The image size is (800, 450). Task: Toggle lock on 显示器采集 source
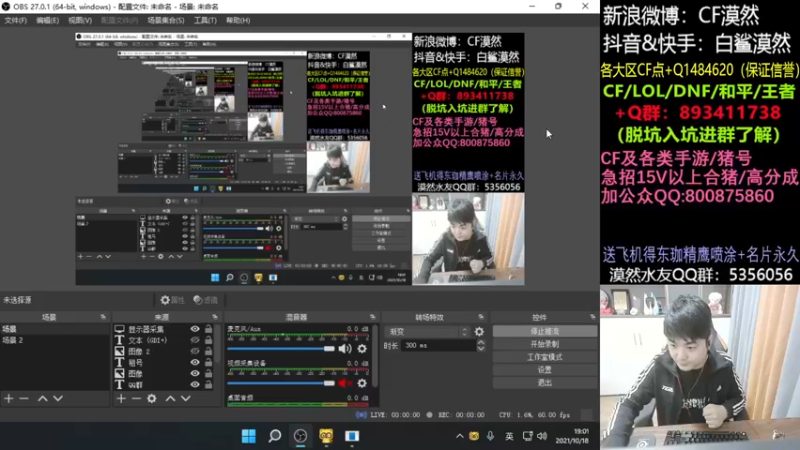[x=208, y=329]
